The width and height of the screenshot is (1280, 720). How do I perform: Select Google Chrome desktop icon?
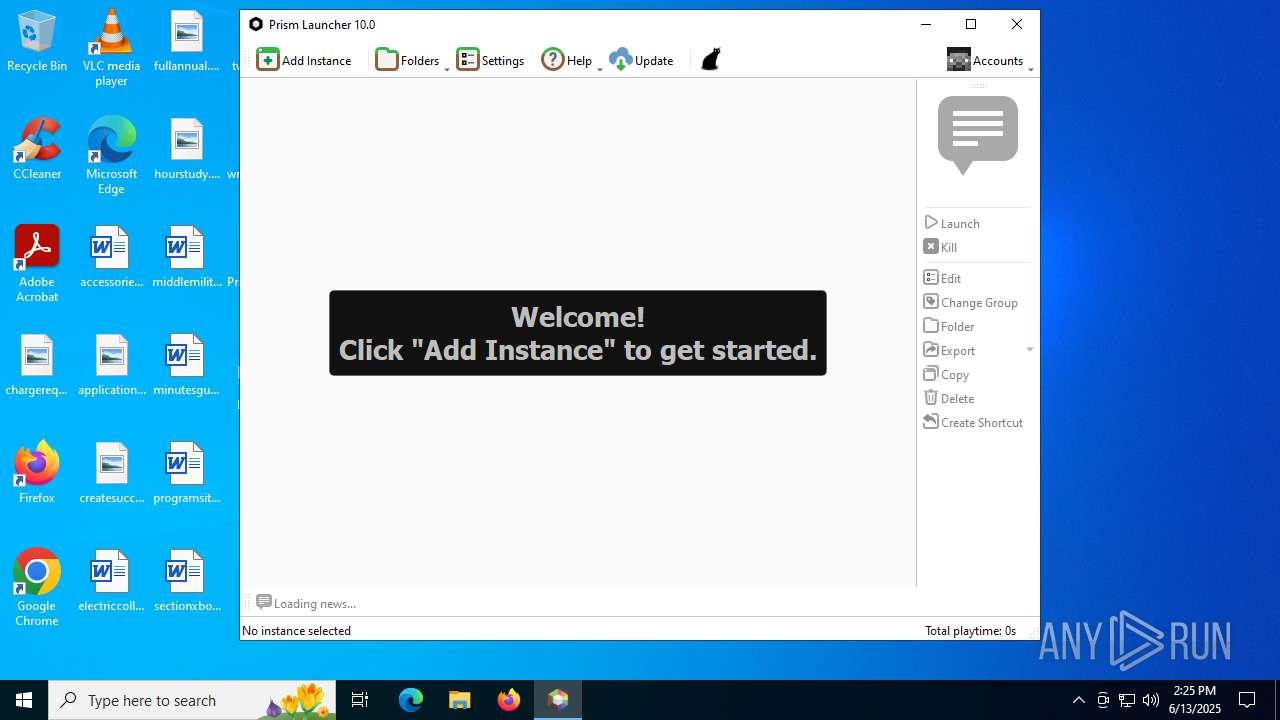click(x=37, y=587)
